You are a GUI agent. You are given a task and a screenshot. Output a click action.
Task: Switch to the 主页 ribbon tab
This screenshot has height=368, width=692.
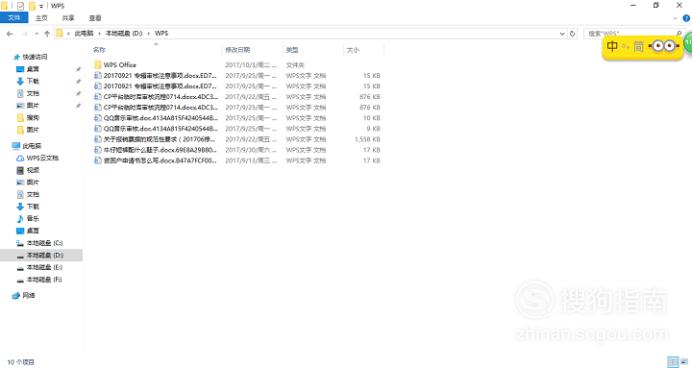41,18
